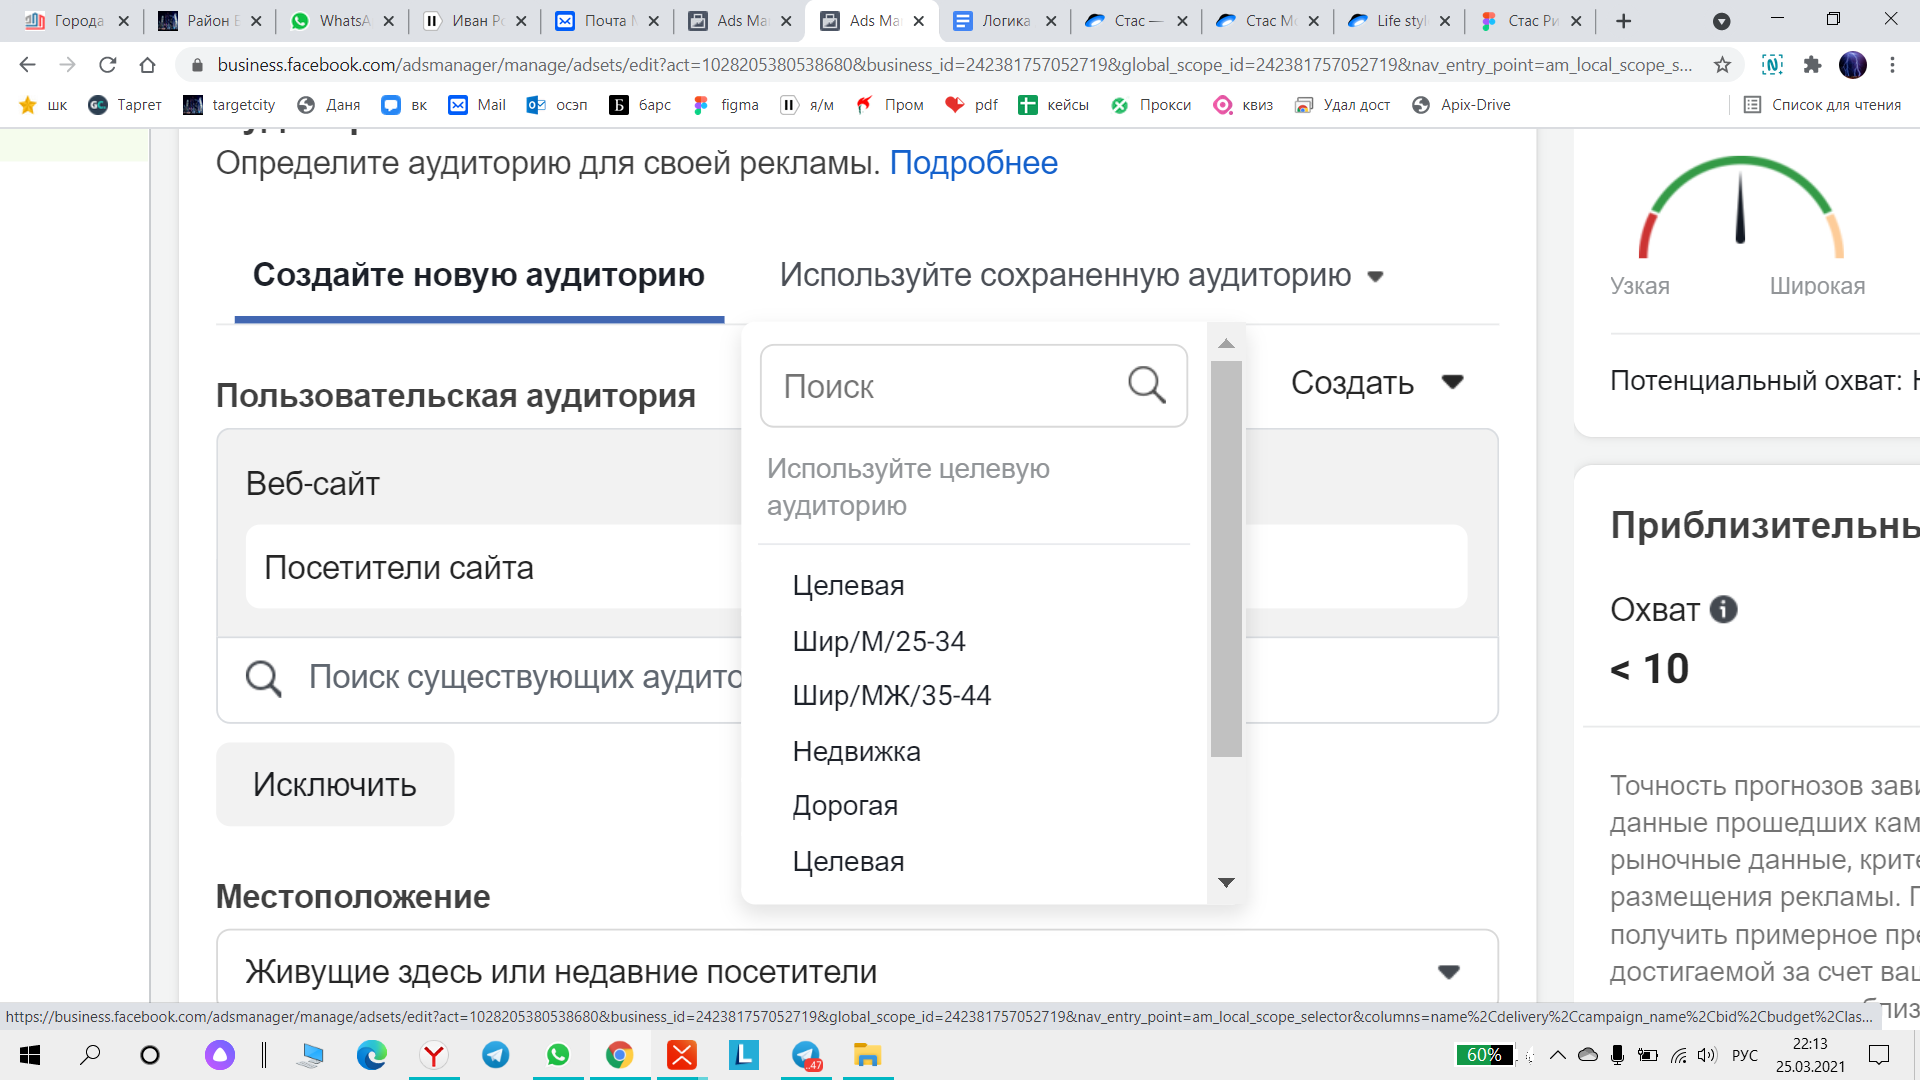Click the Исключить button
The image size is (1920, 1080).
335,784
